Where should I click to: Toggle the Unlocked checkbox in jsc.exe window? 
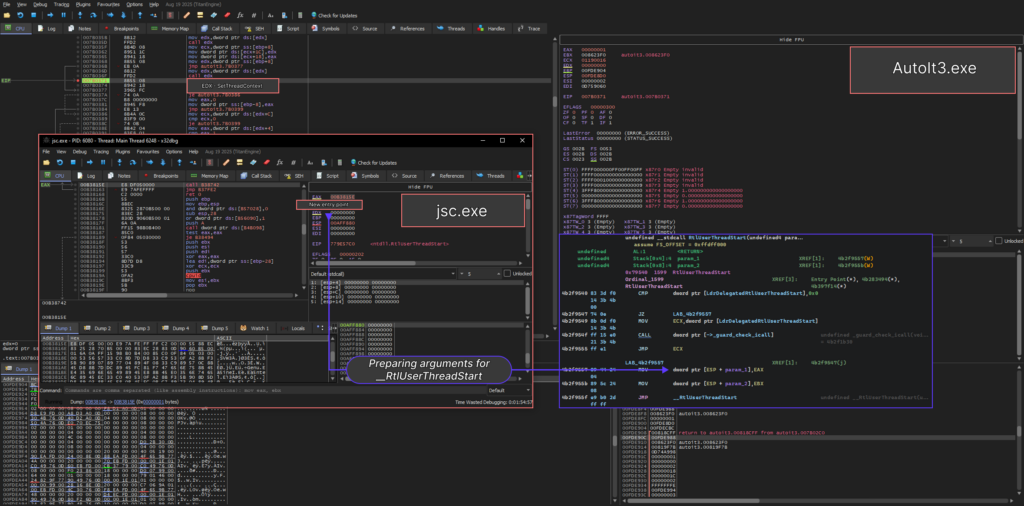[506, 273]
